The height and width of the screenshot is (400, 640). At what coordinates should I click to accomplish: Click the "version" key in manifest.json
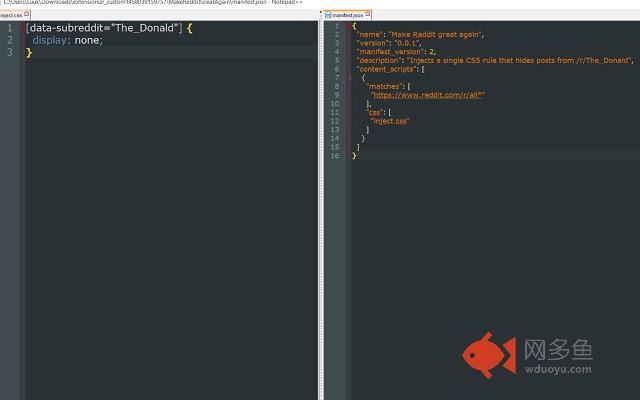coord(372,43)
